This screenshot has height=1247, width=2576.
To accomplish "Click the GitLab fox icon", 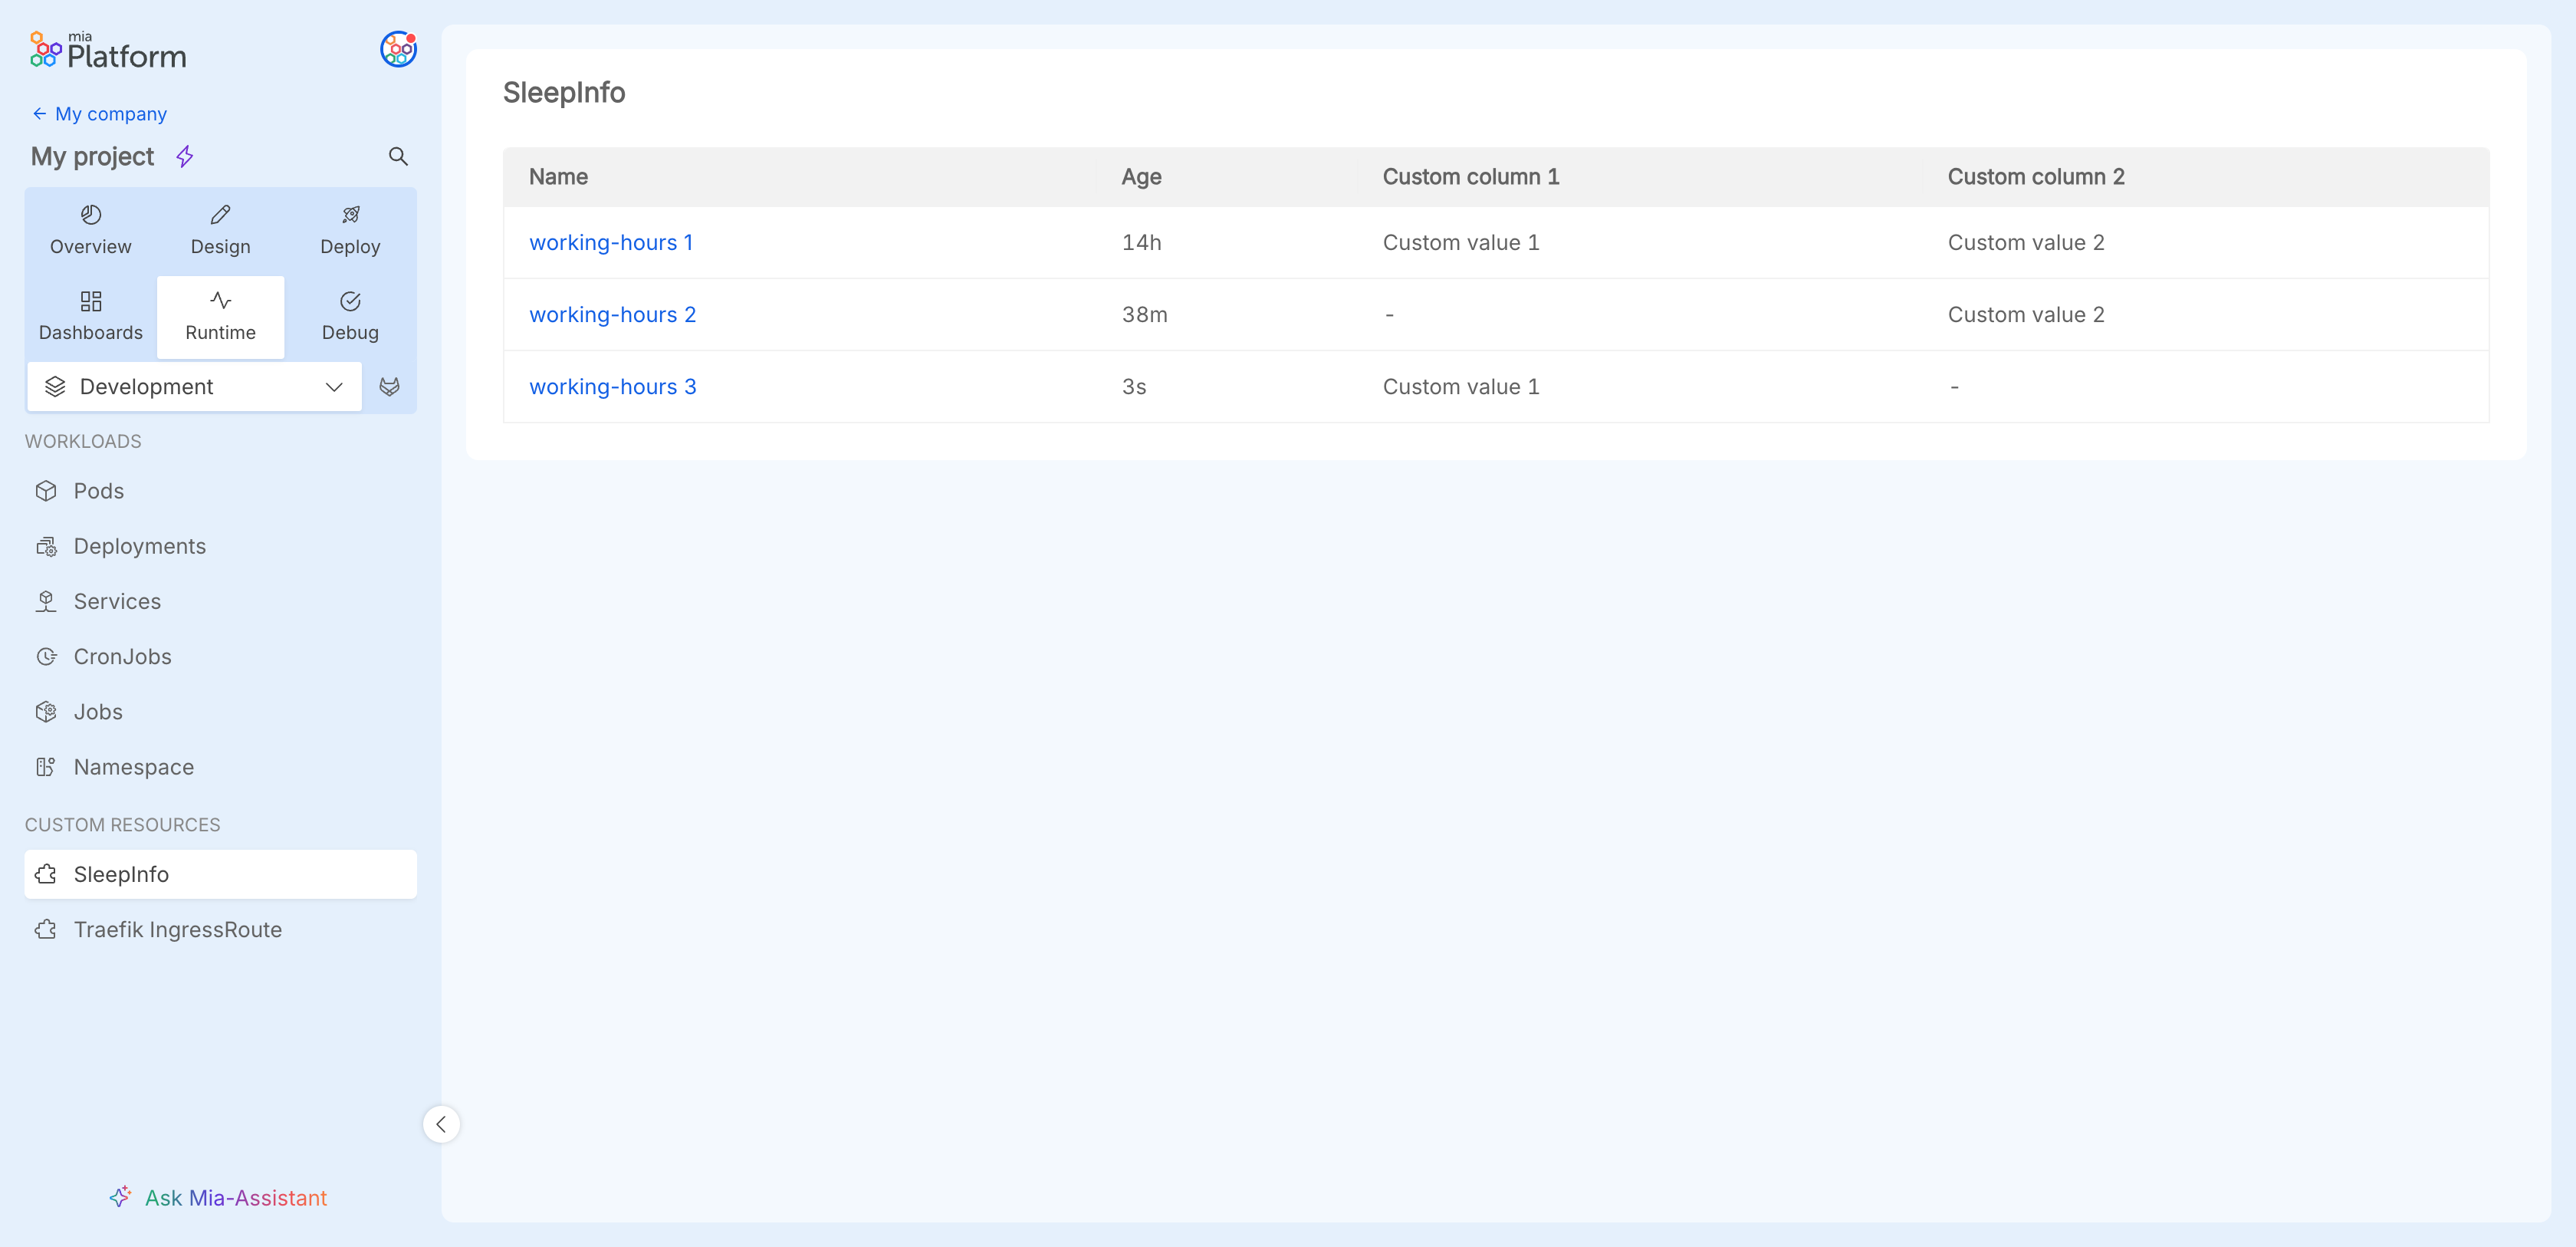I will pos(390,387).
